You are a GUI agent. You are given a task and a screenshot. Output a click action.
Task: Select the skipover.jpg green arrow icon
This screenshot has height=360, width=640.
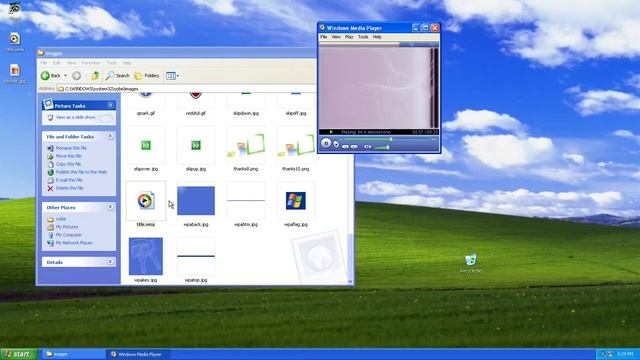[x=146, y=145]
